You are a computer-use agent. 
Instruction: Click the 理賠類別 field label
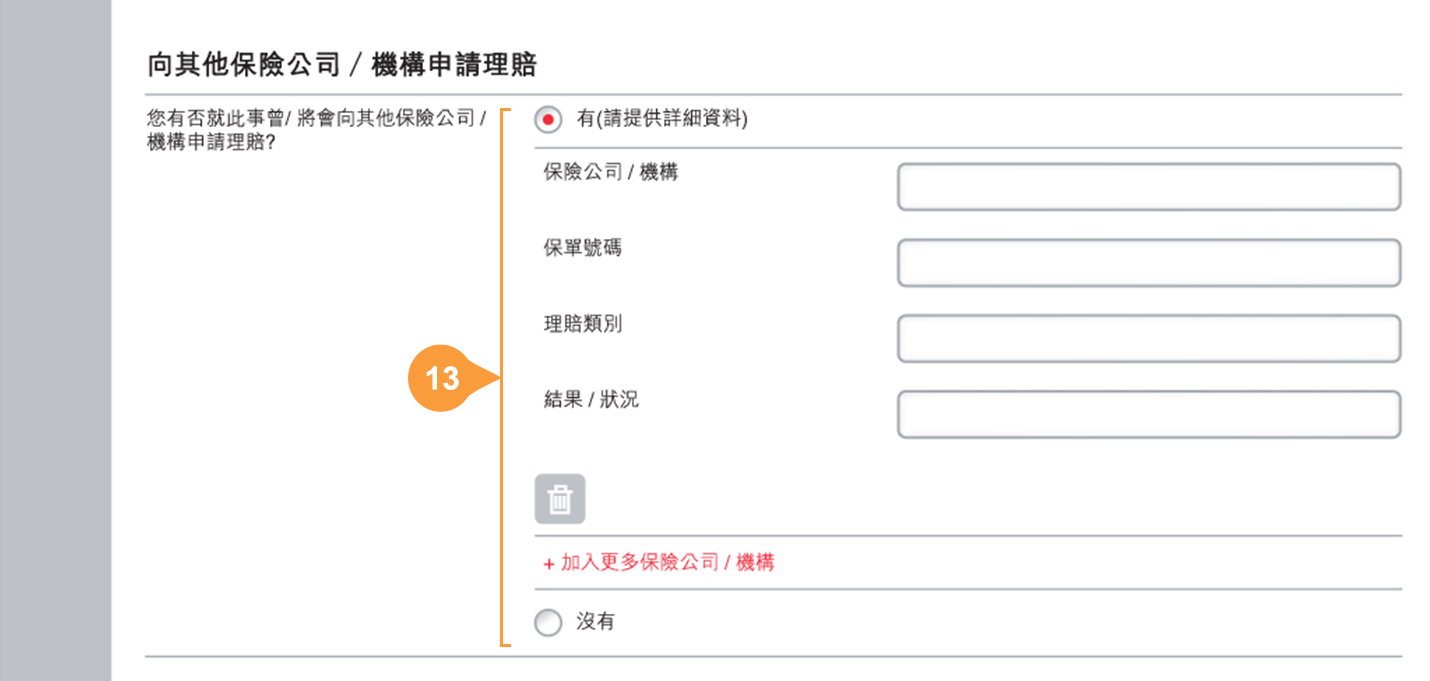pos(582,324)
